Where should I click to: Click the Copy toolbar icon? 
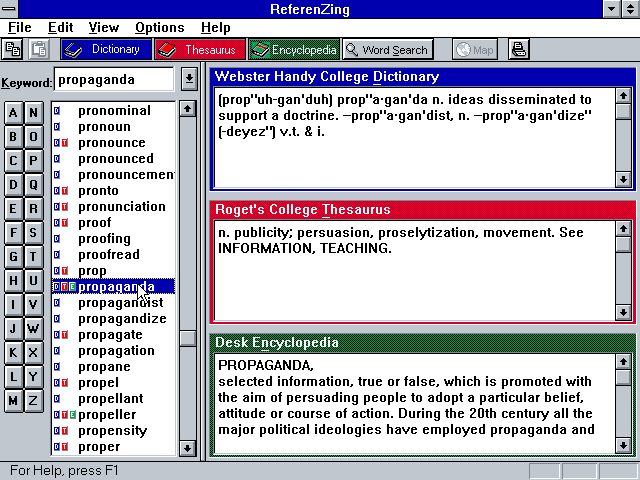click(x=13, y=49)
